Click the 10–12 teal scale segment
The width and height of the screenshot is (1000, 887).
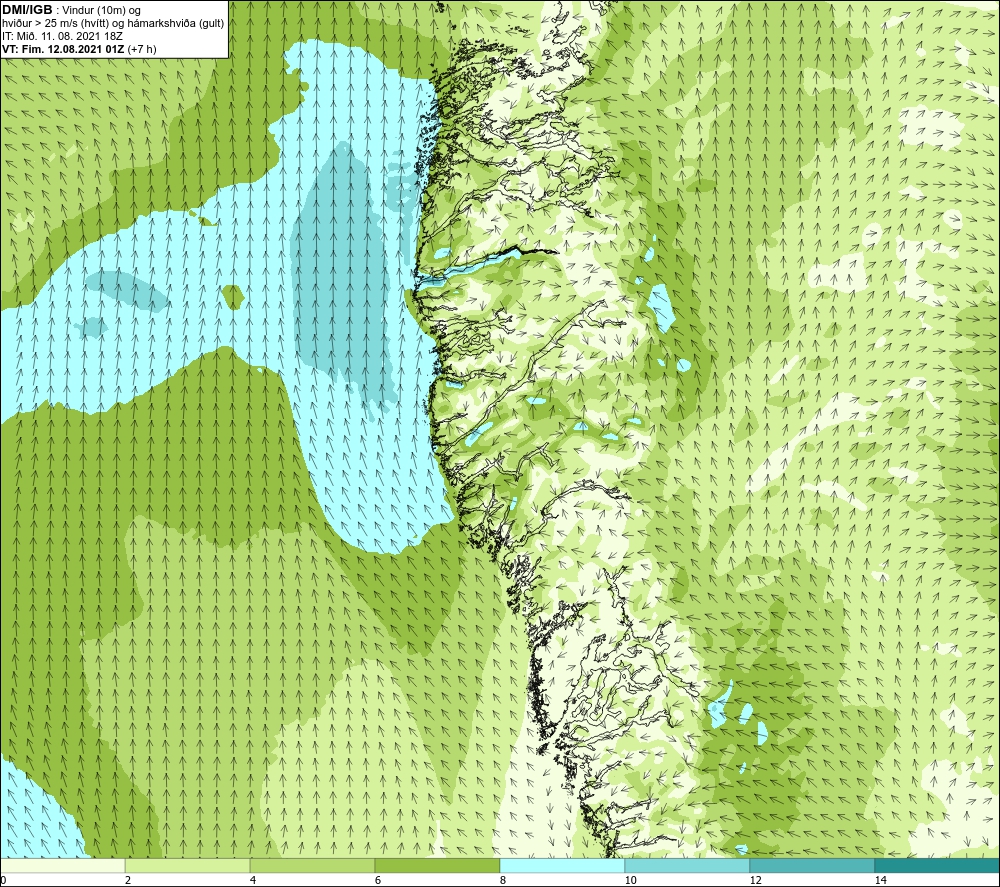[x=688, y=866]
